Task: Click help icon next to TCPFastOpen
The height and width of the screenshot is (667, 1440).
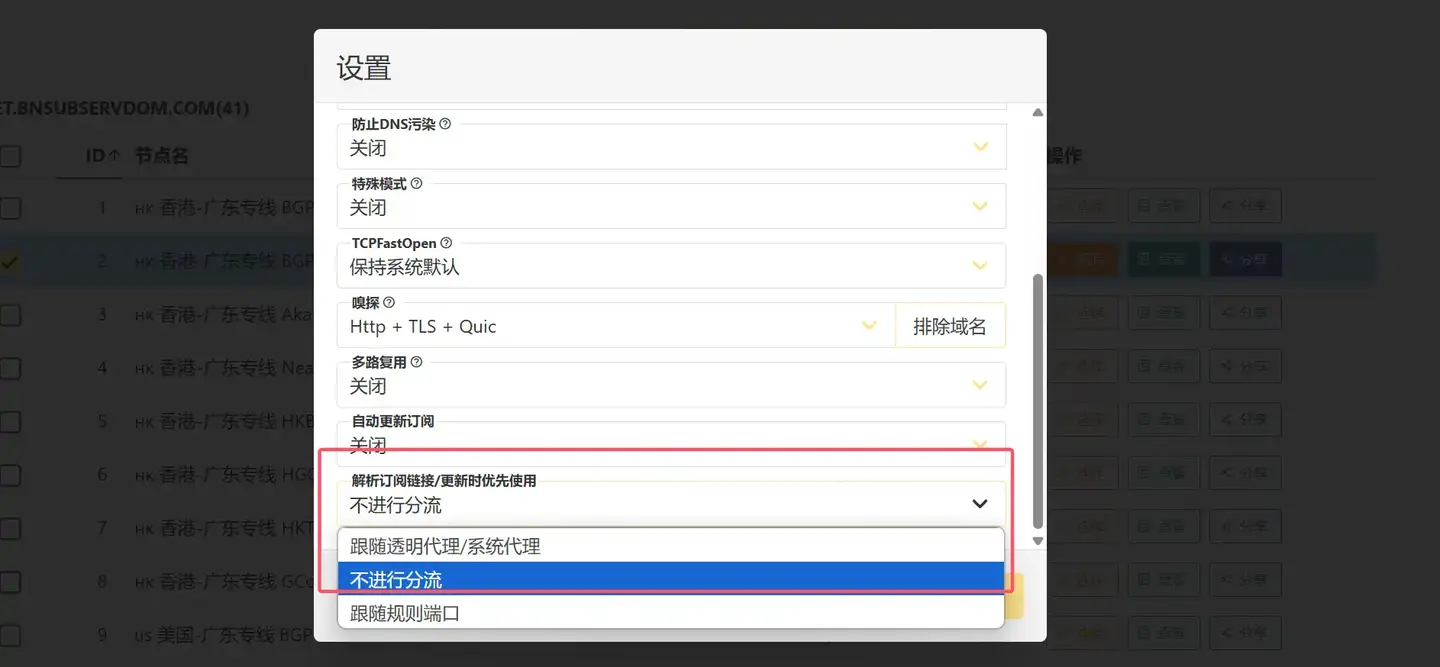Action: point(446,243)
